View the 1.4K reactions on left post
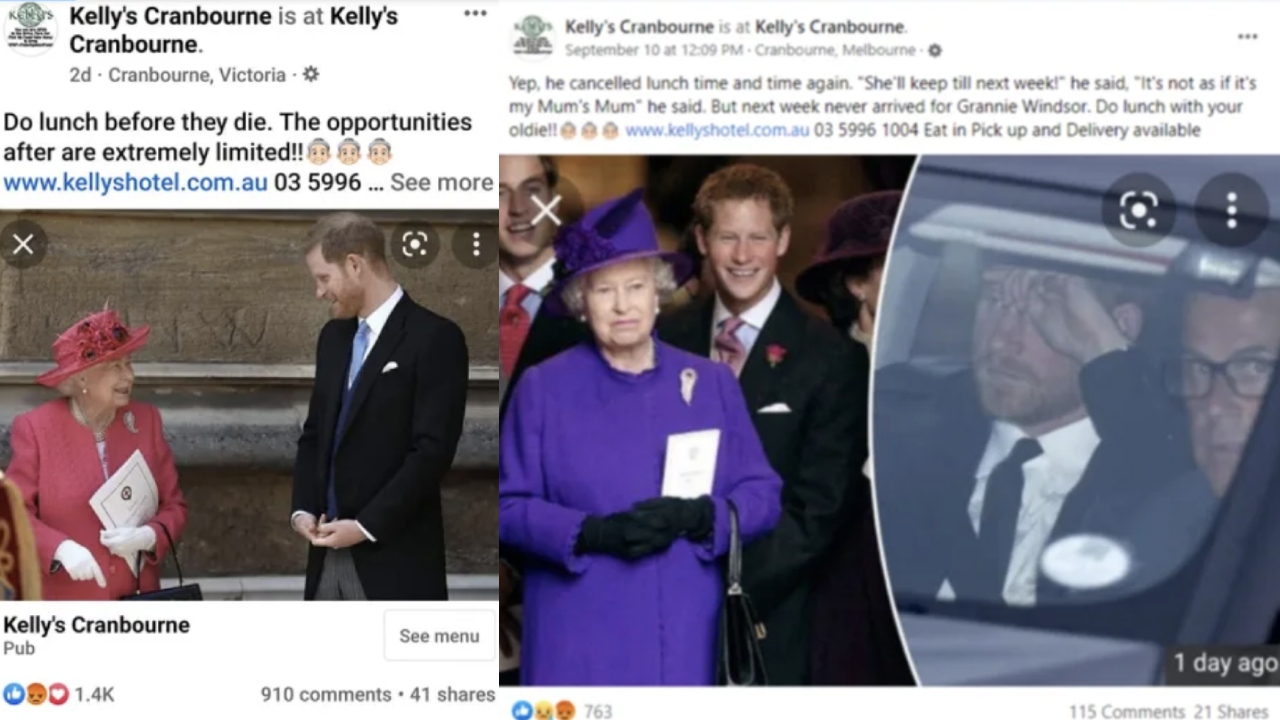 pos(59,694)
